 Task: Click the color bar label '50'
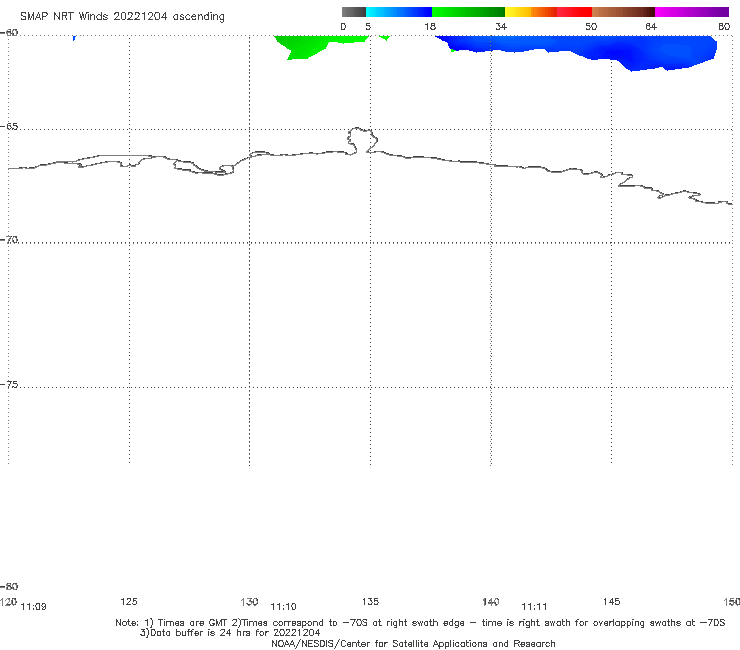coord(591,26)
